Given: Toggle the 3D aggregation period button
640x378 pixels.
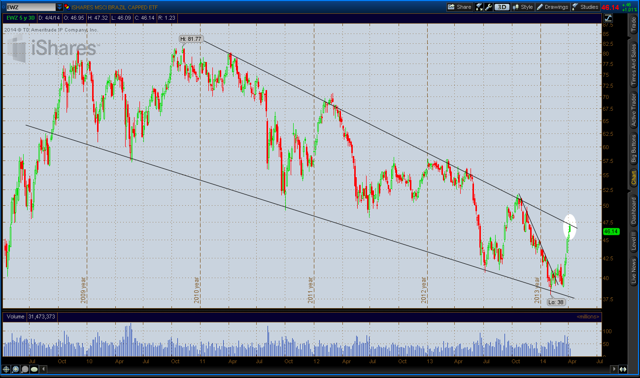Looking at the screenshot, I should [x=502, y=7].
